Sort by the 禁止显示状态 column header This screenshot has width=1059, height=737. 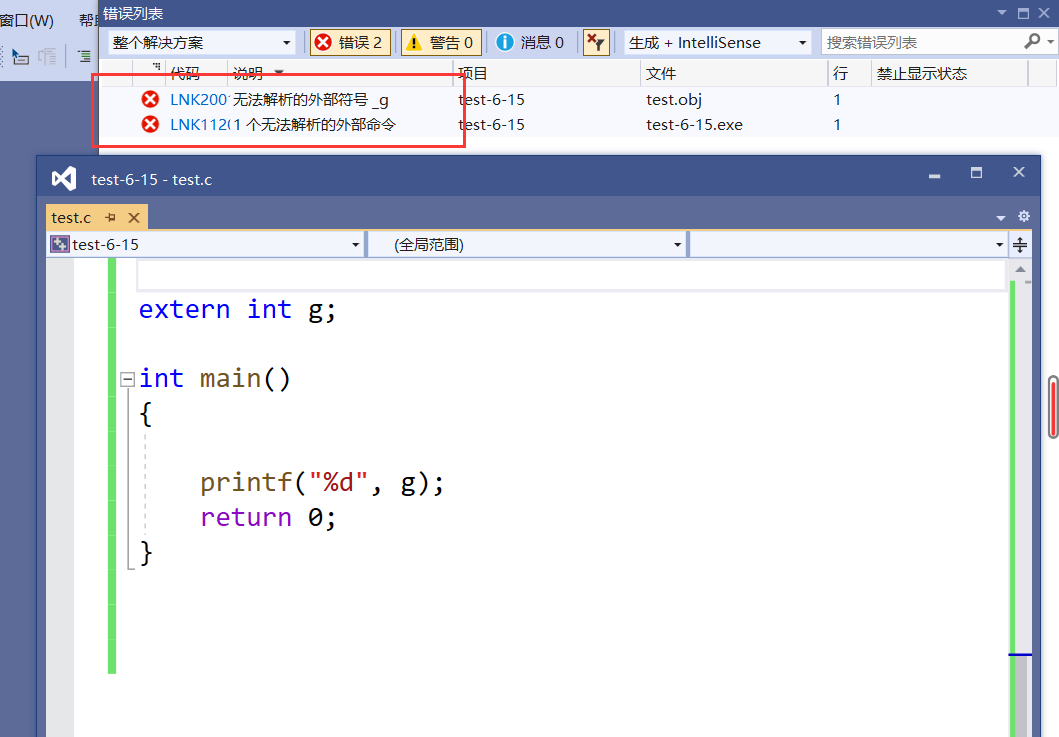(922, 74)
